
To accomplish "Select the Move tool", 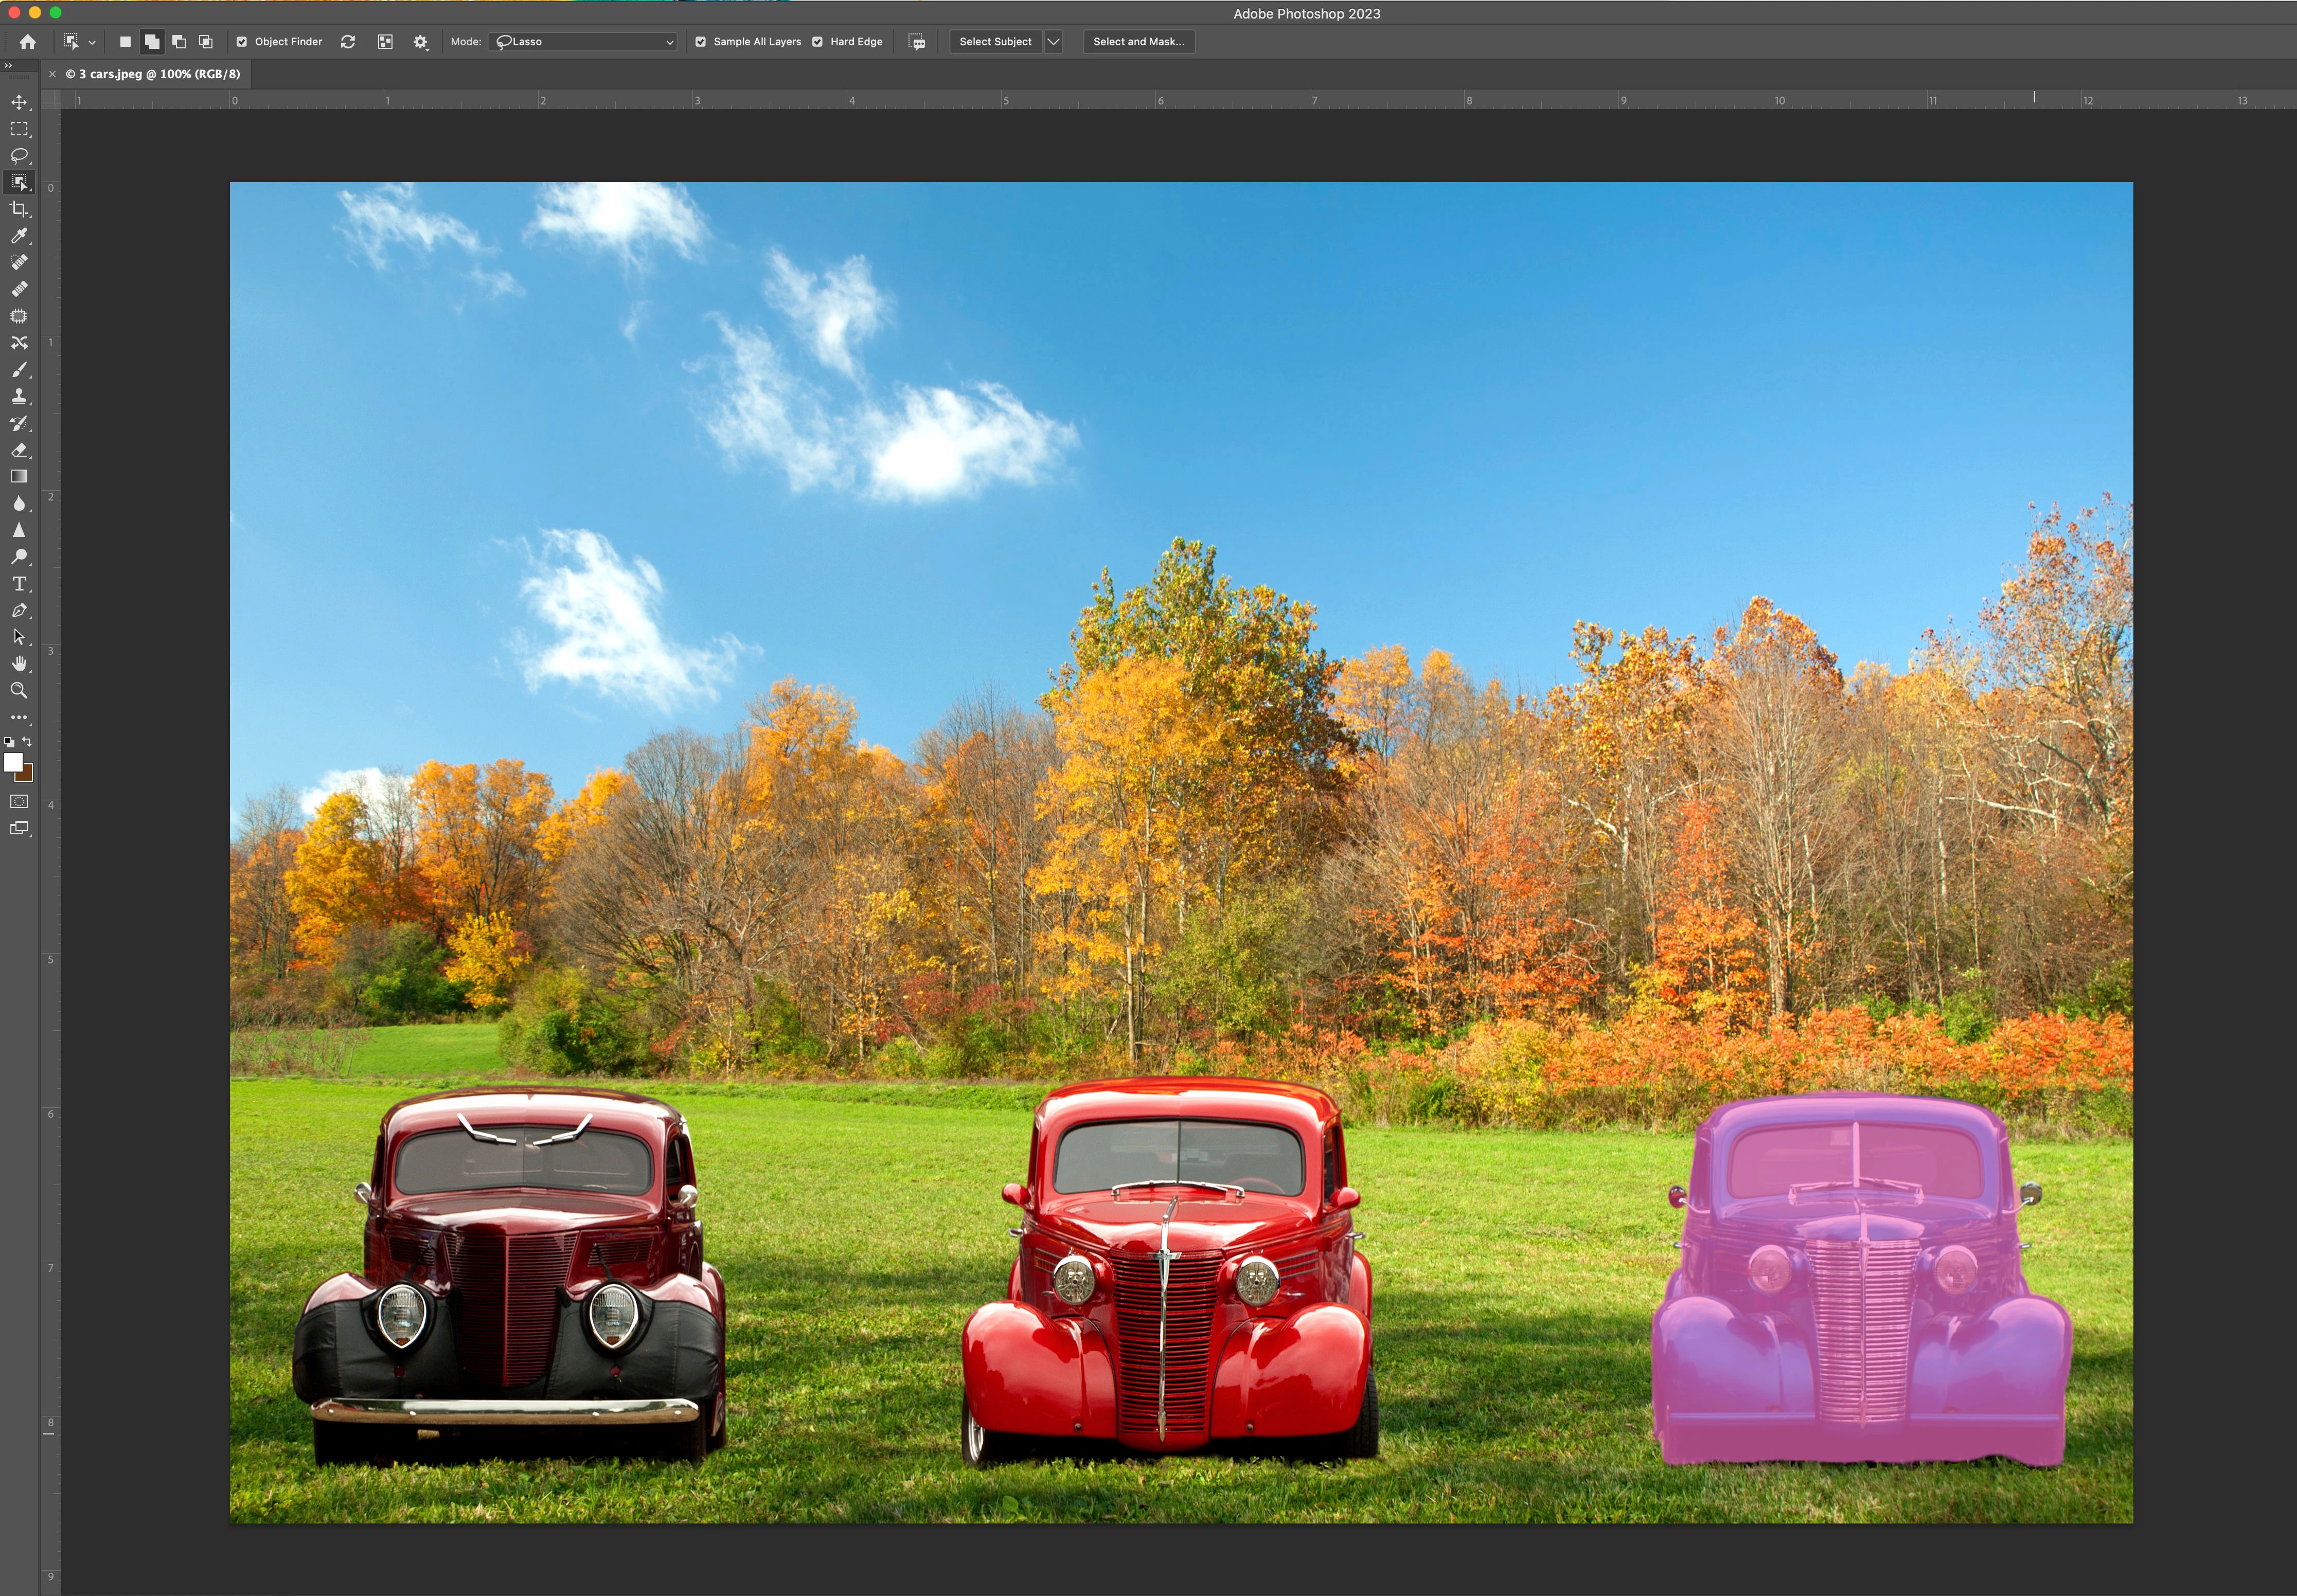I will [19, 102].
